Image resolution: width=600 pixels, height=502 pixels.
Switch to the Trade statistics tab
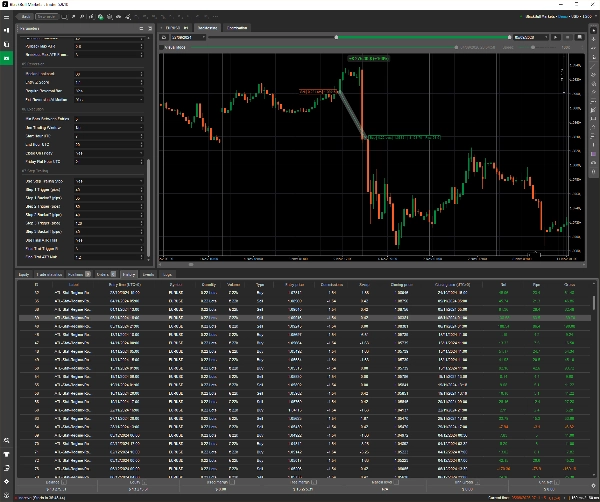click(x=49, y=274)
